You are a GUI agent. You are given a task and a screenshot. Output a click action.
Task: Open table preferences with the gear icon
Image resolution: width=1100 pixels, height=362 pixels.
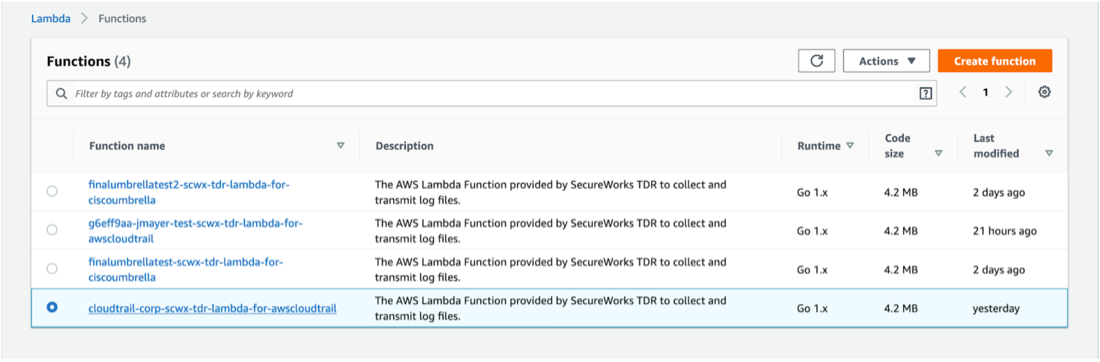coord(1044,93)
